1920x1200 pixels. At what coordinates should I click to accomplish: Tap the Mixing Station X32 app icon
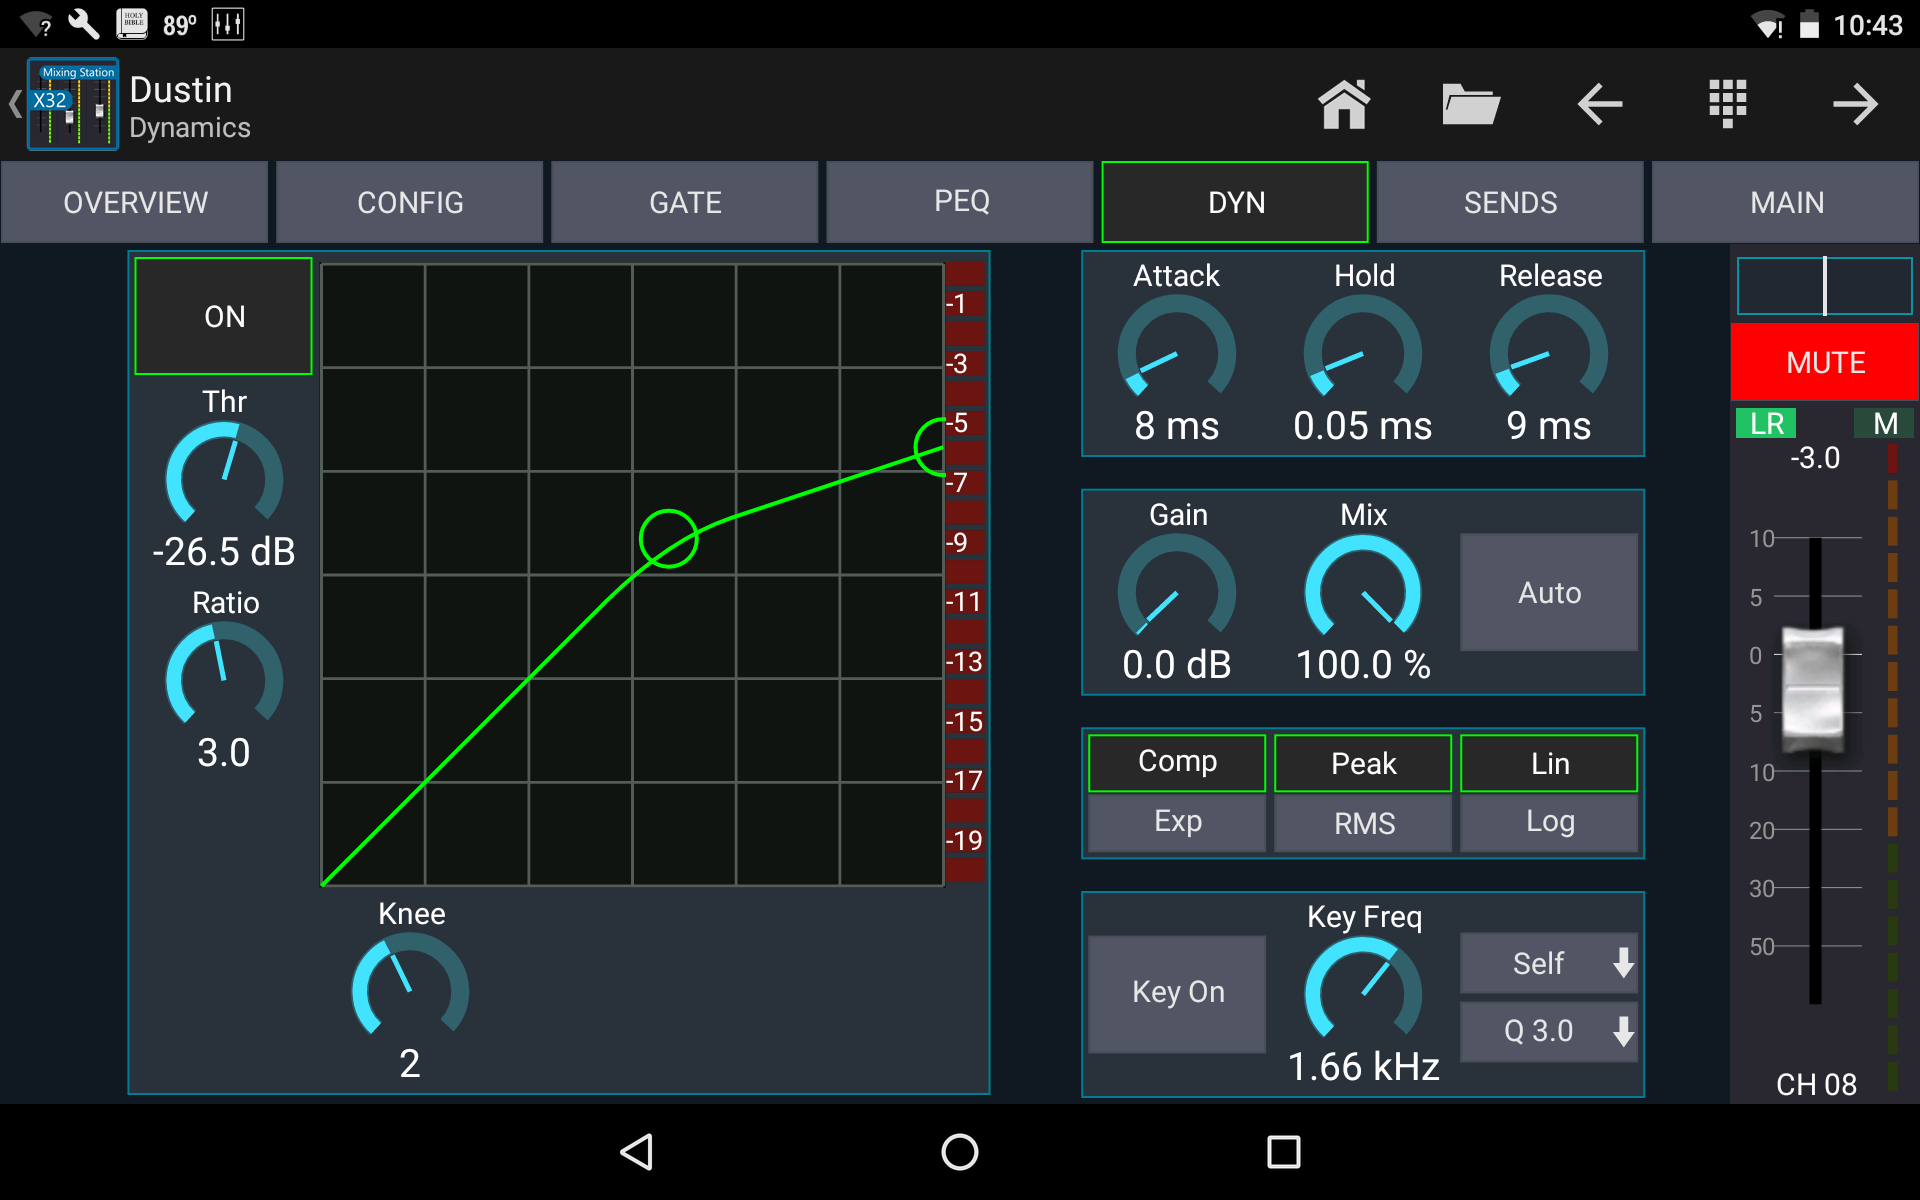[73, 104]
